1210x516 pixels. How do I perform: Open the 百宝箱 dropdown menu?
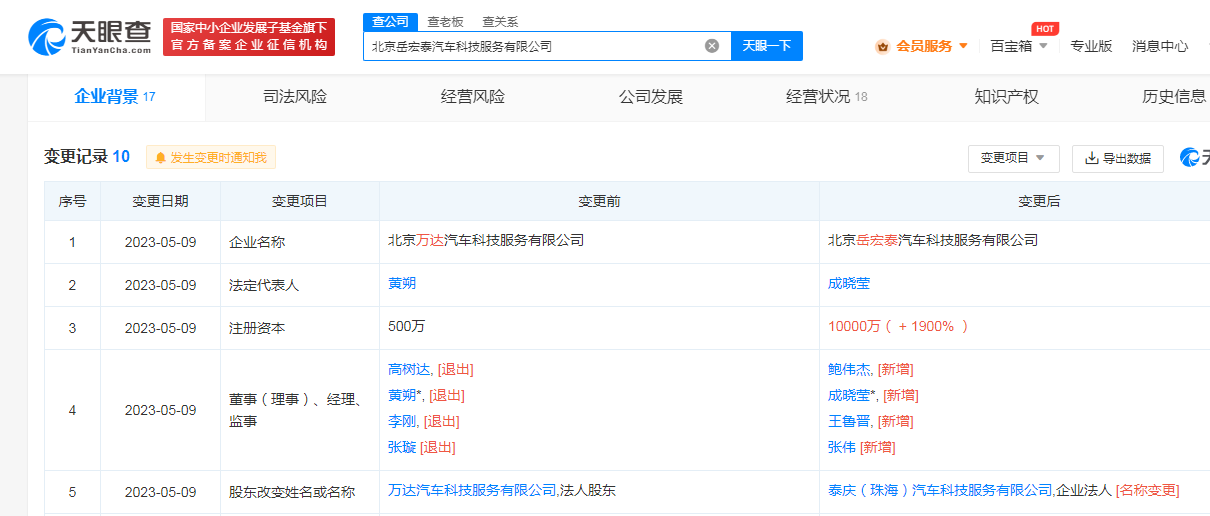click(1019, 46)
